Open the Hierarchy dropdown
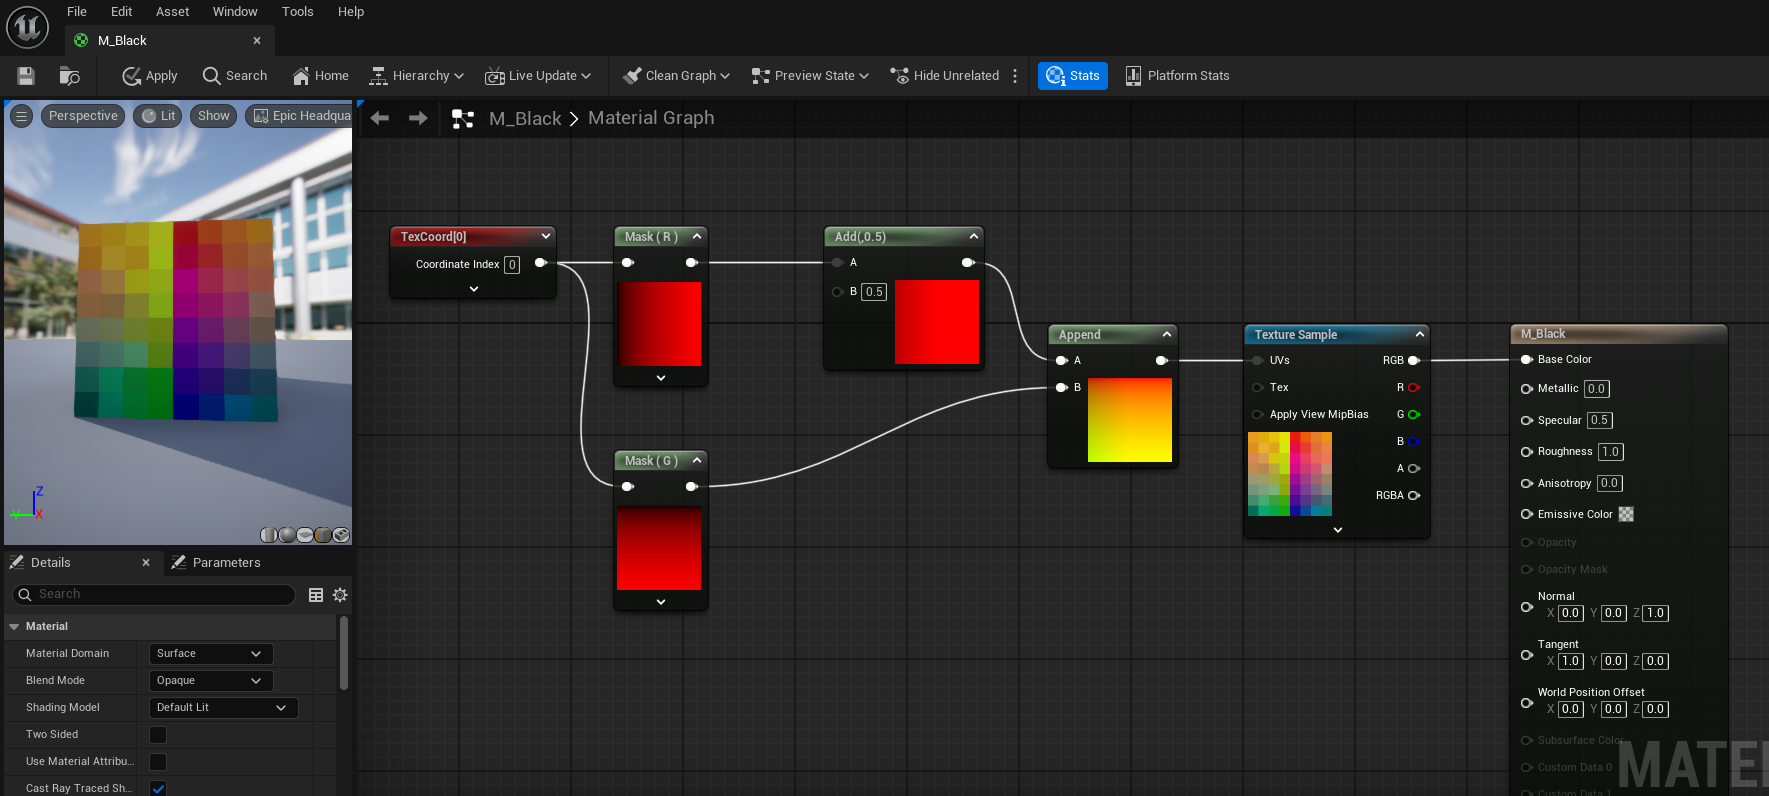 [x=417, y=76]
